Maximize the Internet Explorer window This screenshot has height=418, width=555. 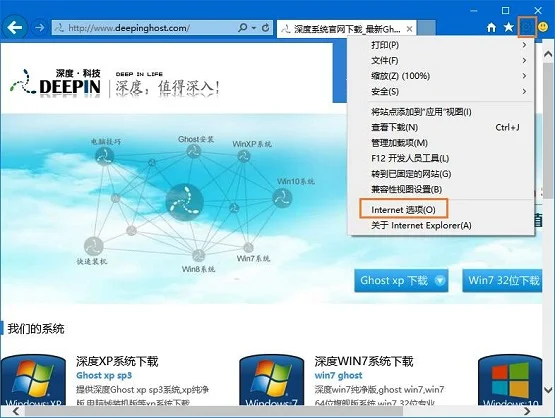(x=505, y=11)
